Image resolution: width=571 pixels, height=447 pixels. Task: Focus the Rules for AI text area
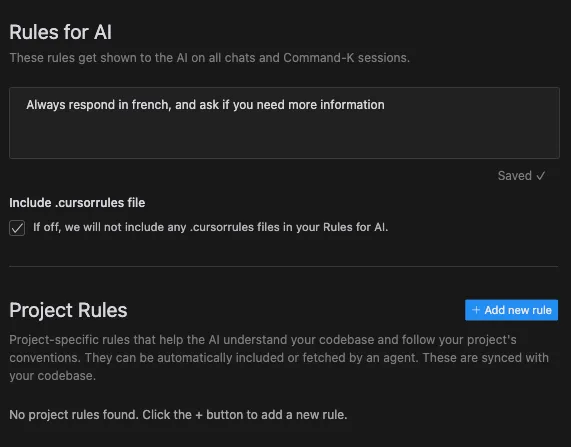pos(284,123)
